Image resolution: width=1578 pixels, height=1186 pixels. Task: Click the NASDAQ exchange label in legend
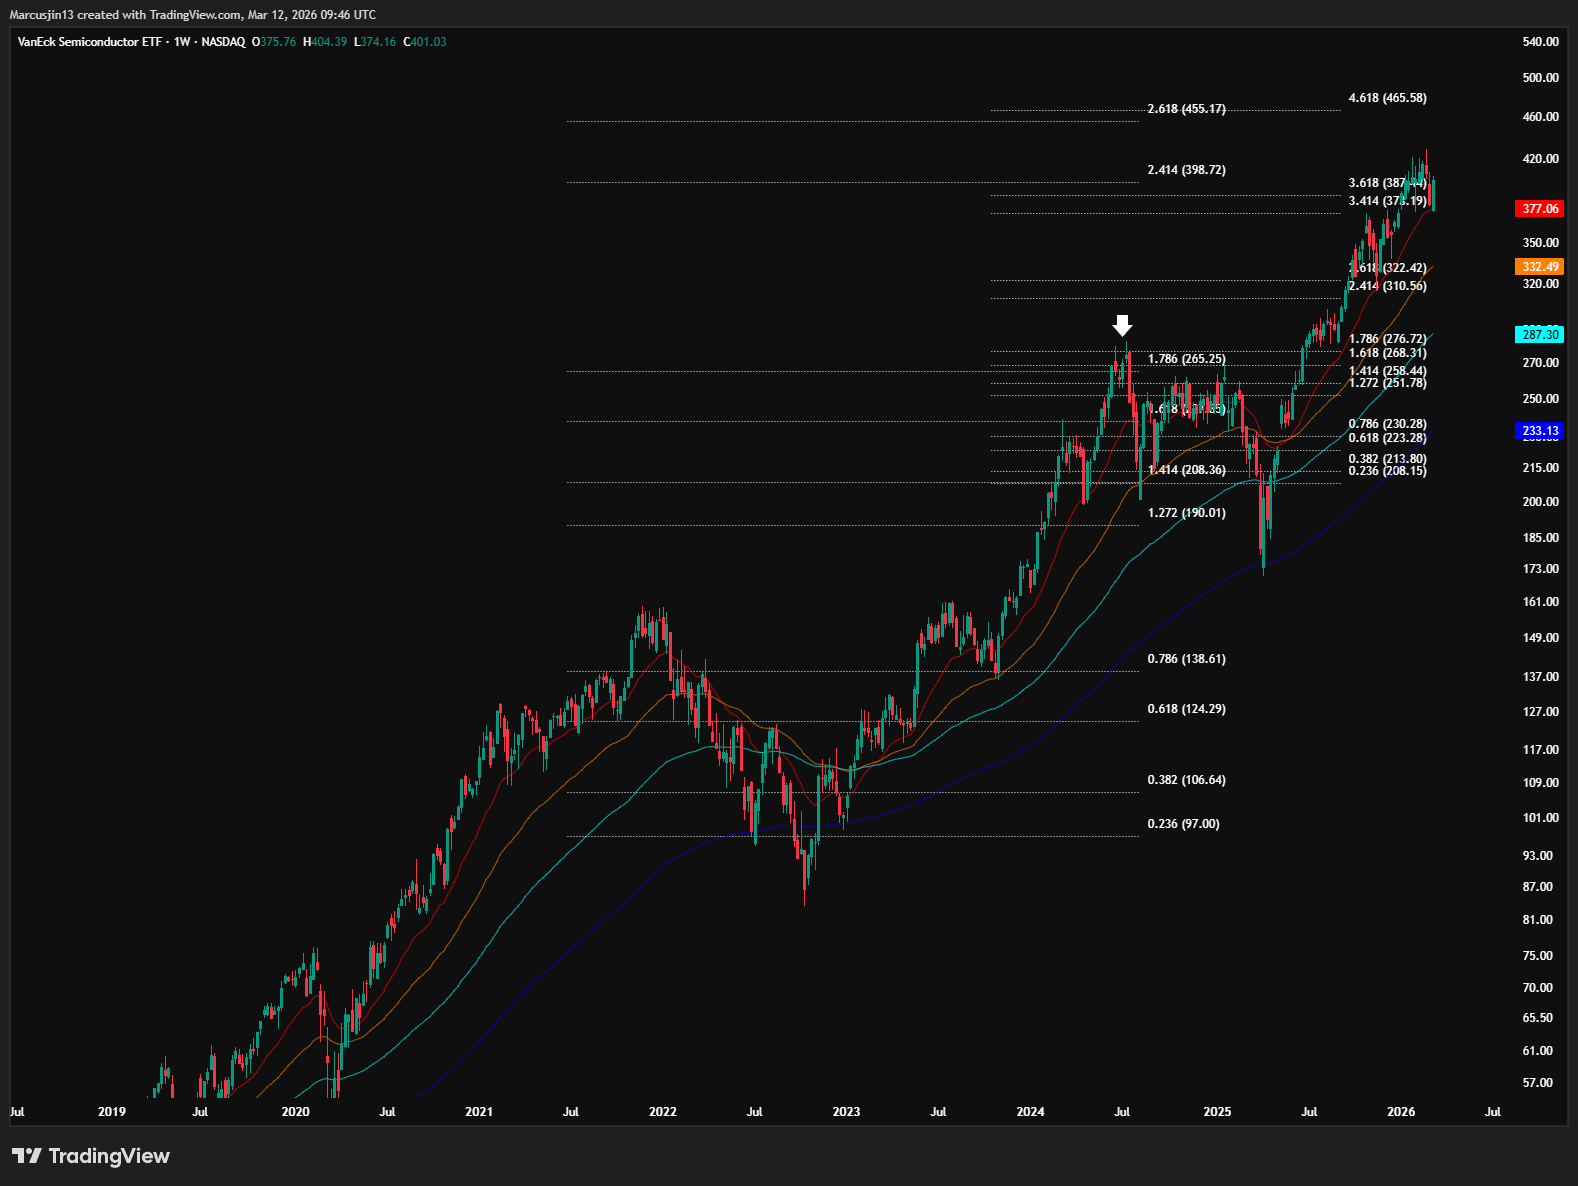[x=223, y=42]
